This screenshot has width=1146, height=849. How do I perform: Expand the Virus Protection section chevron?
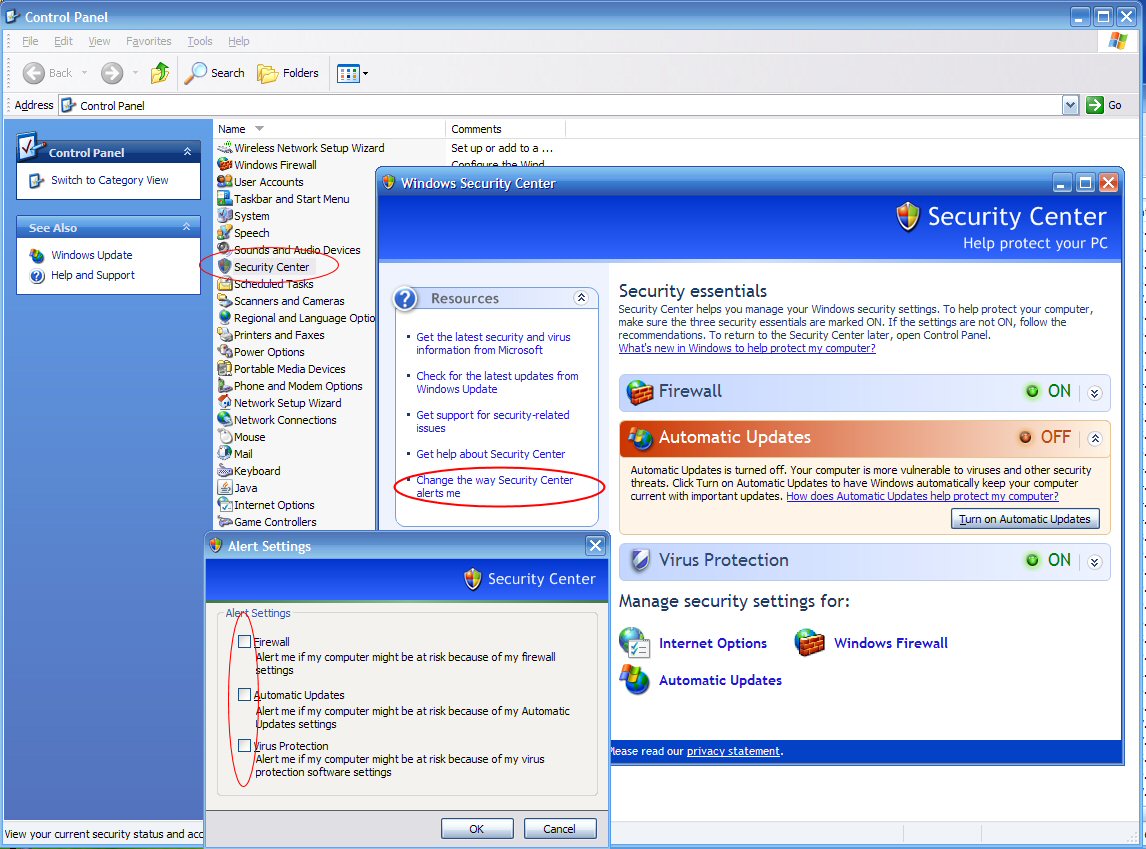tap(1094, 562)
